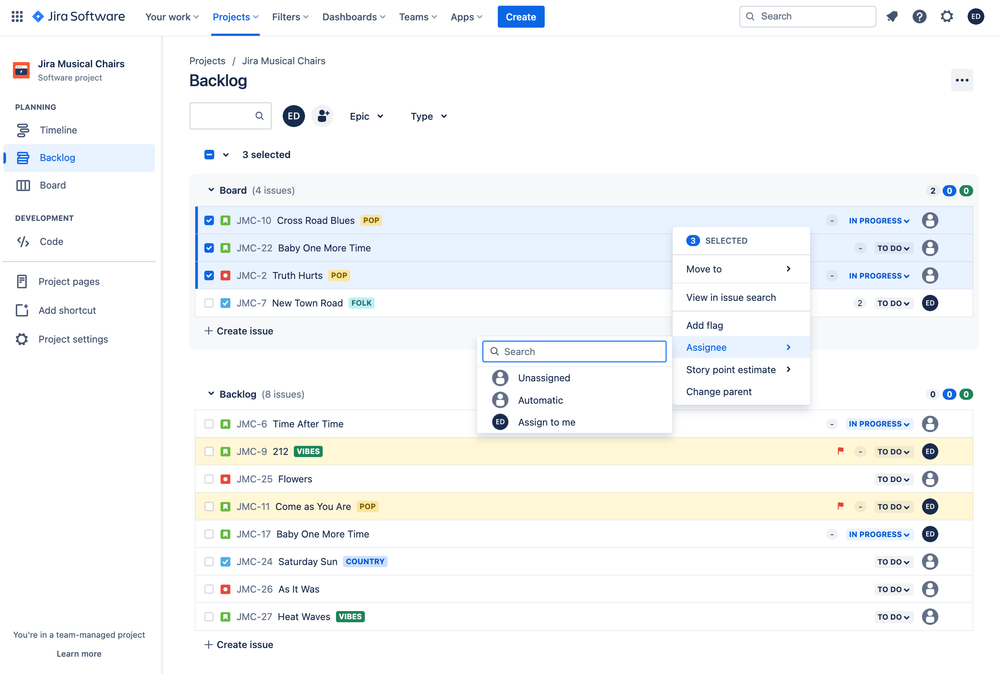
Task: Toggle the select-all checkbox next to 3 selected
Action: 209,155
